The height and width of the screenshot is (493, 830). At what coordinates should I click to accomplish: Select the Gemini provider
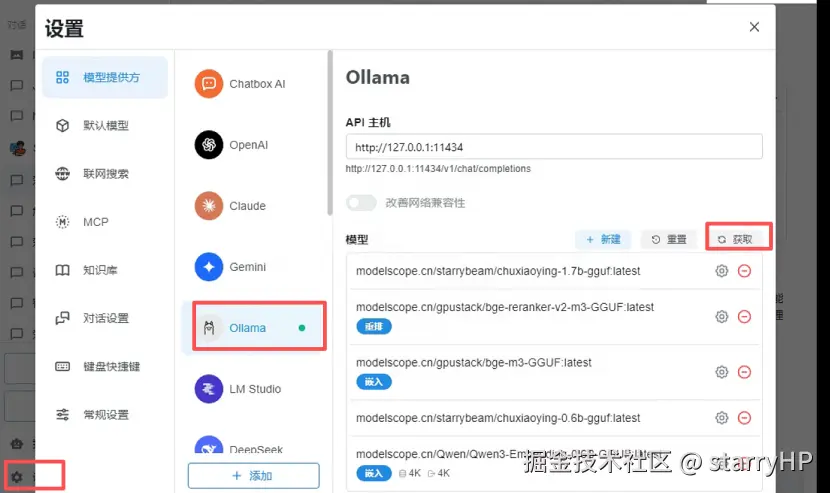[x=253, y=266]
